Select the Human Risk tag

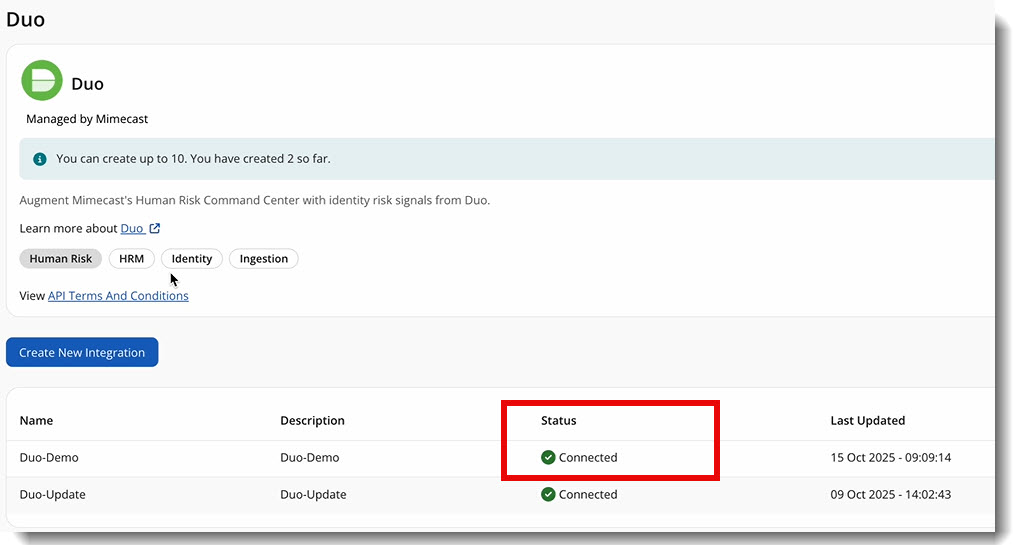click(x=61, y=259)
